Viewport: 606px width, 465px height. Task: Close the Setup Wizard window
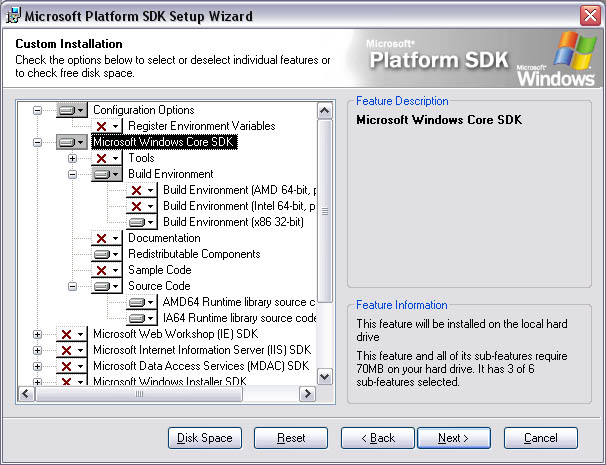click(x=590, y=16)
